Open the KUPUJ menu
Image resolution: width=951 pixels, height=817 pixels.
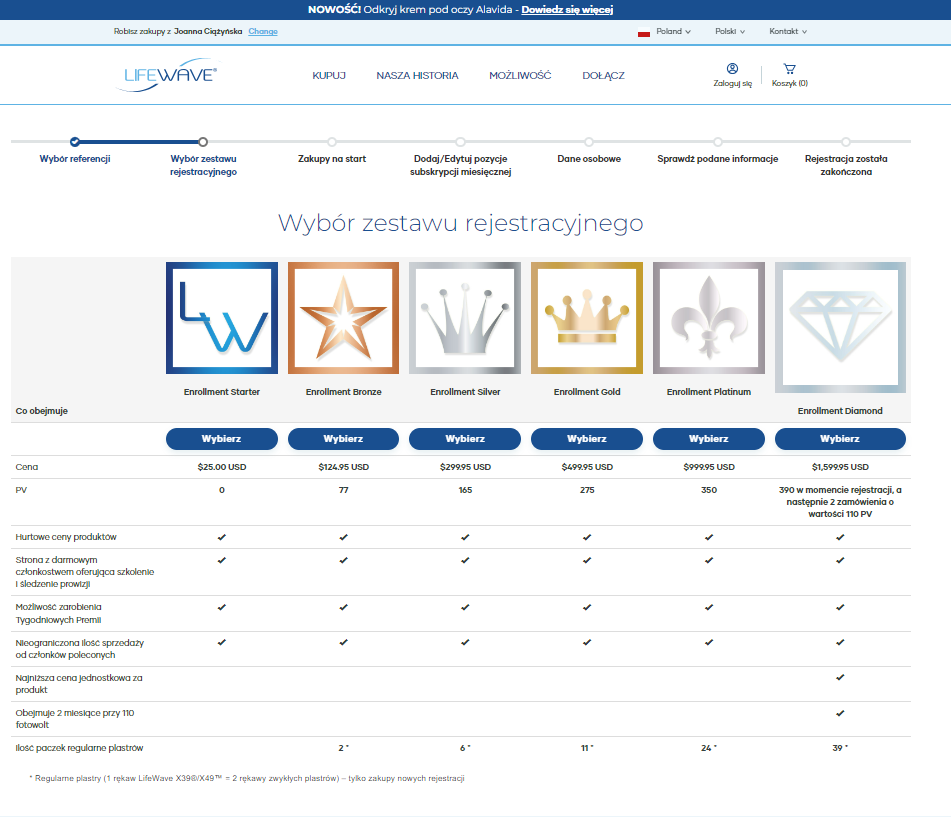[329, 76]
